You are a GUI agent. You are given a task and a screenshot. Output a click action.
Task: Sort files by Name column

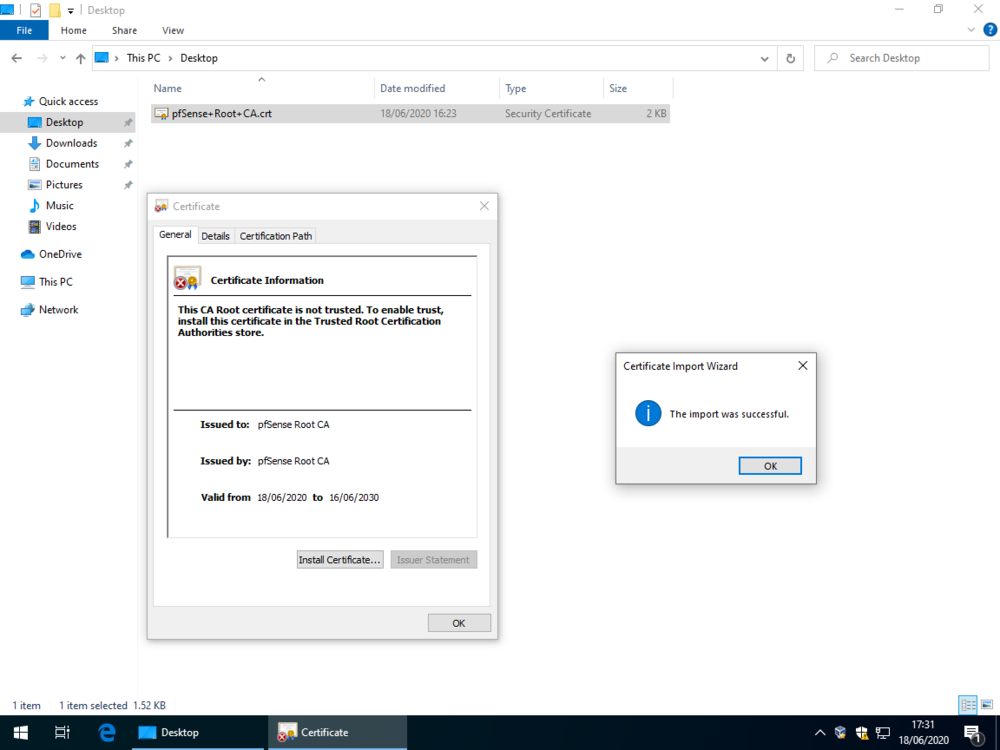pos(261,89)
